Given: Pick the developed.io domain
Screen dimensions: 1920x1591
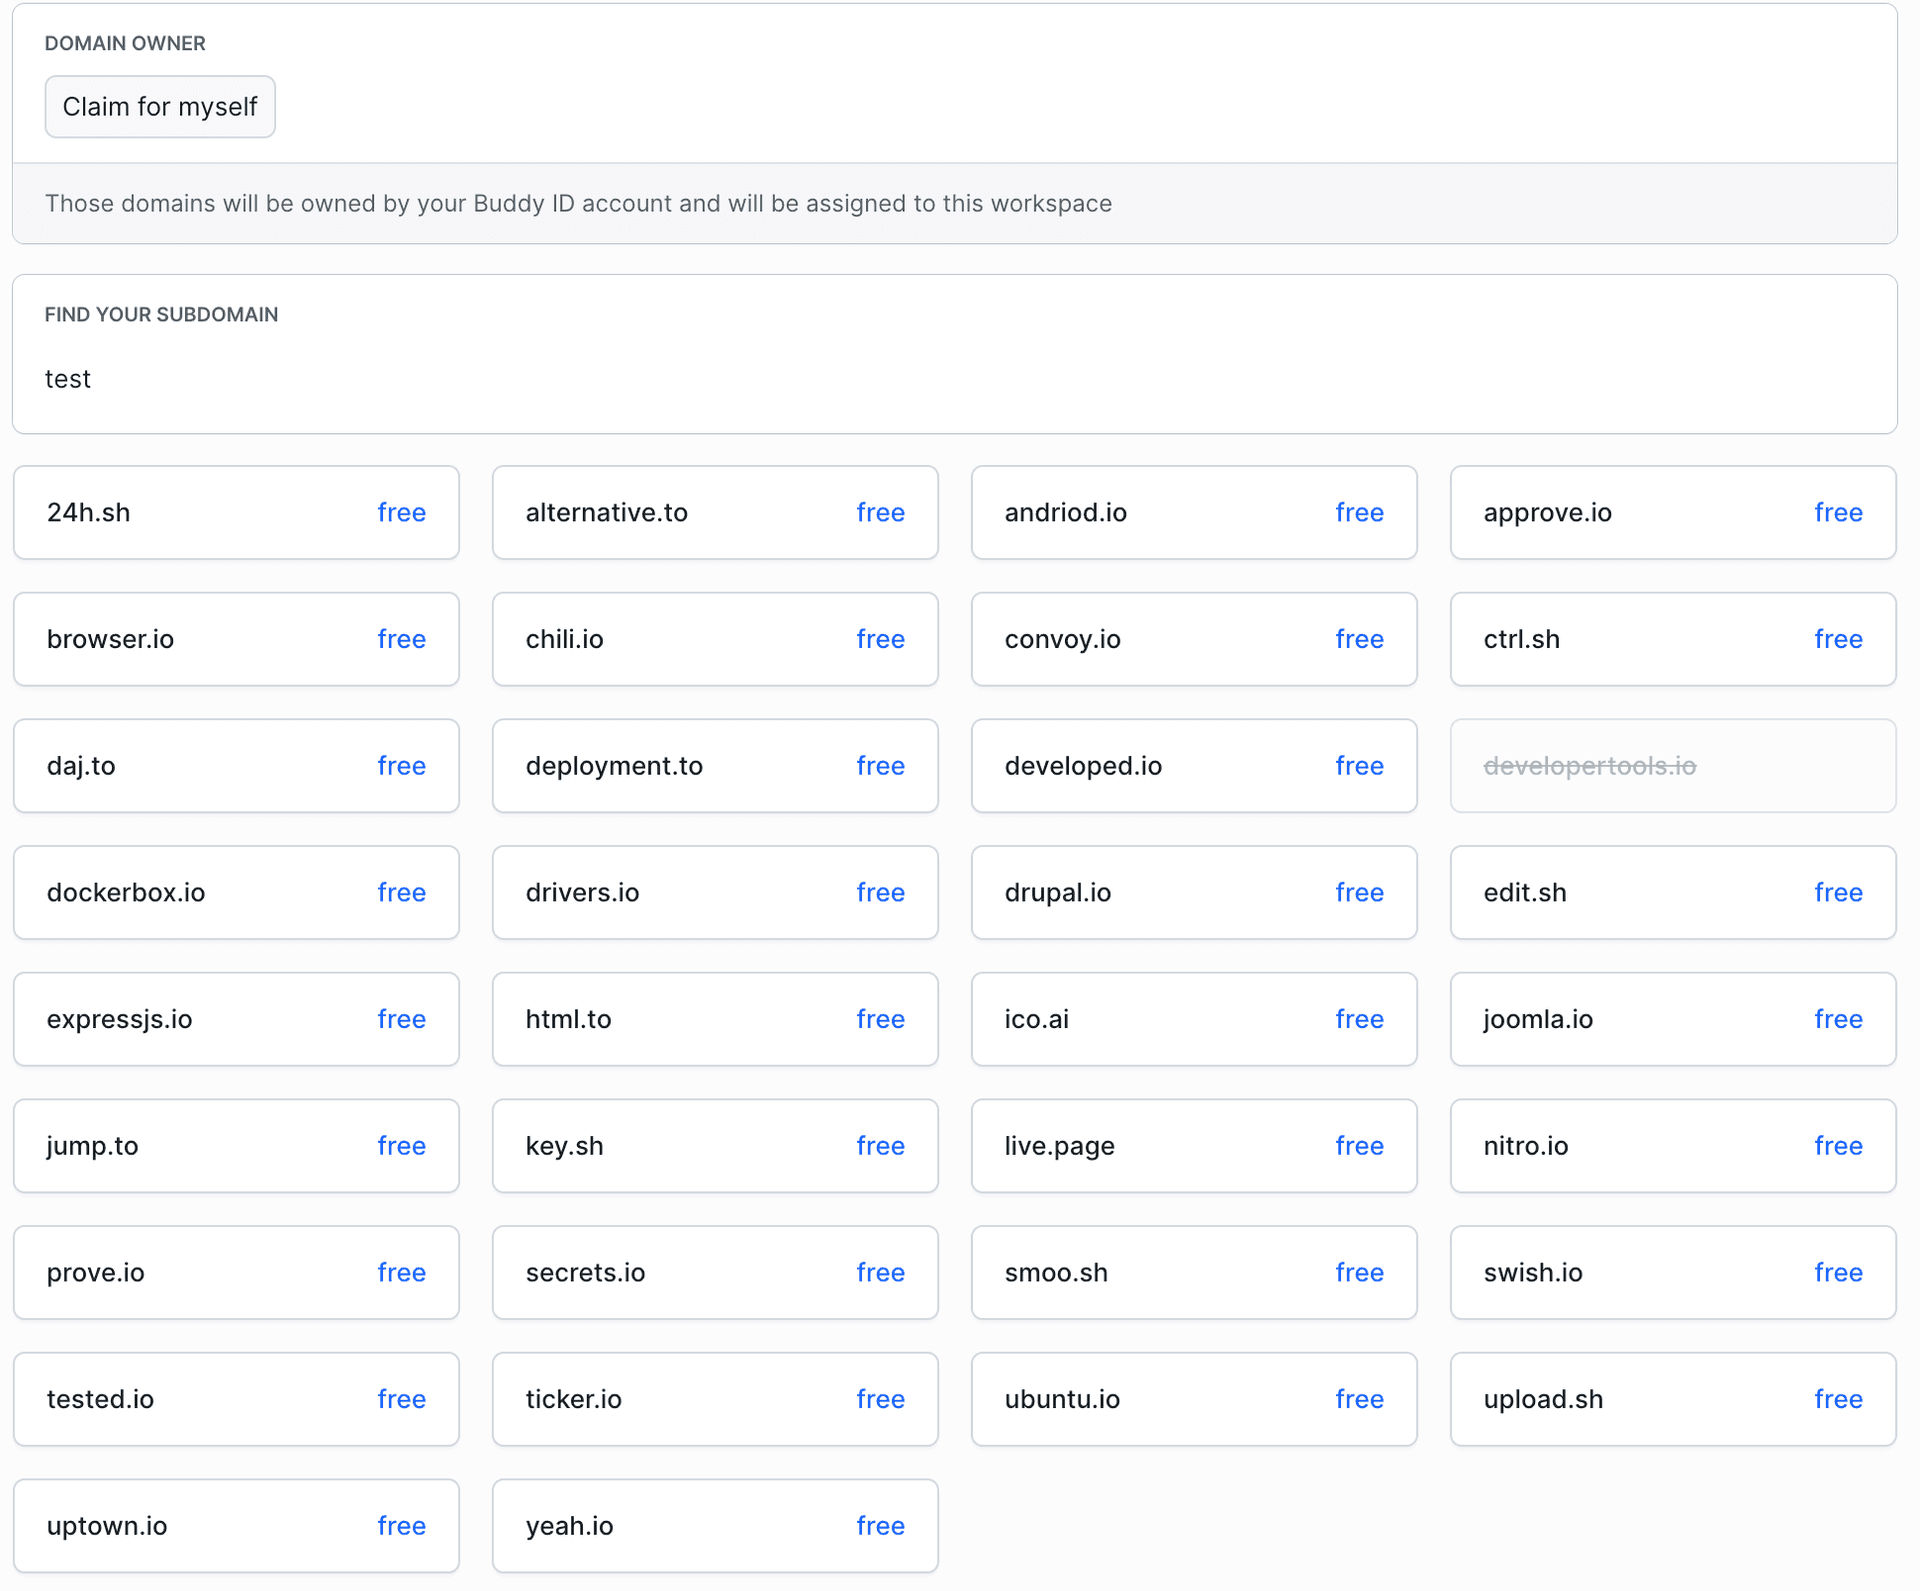Looking at the screenshot, I should click(1194, 766).
